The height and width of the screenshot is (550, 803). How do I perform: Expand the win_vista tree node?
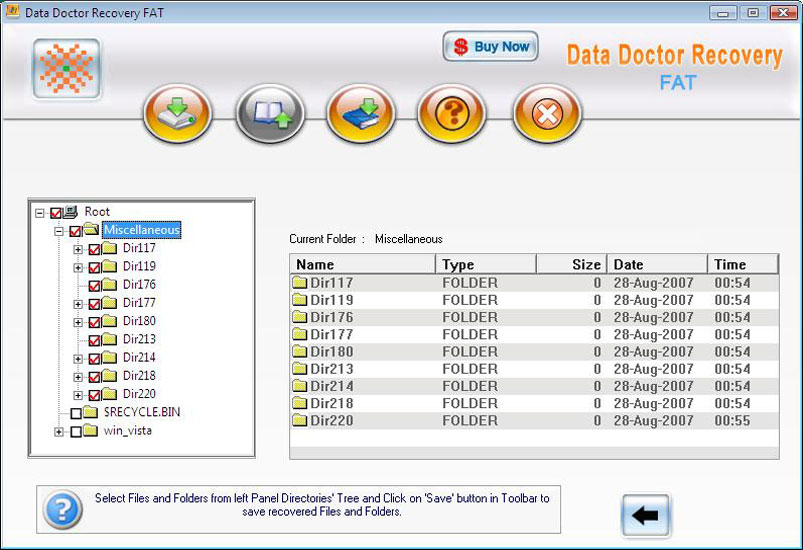pos(59,432)
